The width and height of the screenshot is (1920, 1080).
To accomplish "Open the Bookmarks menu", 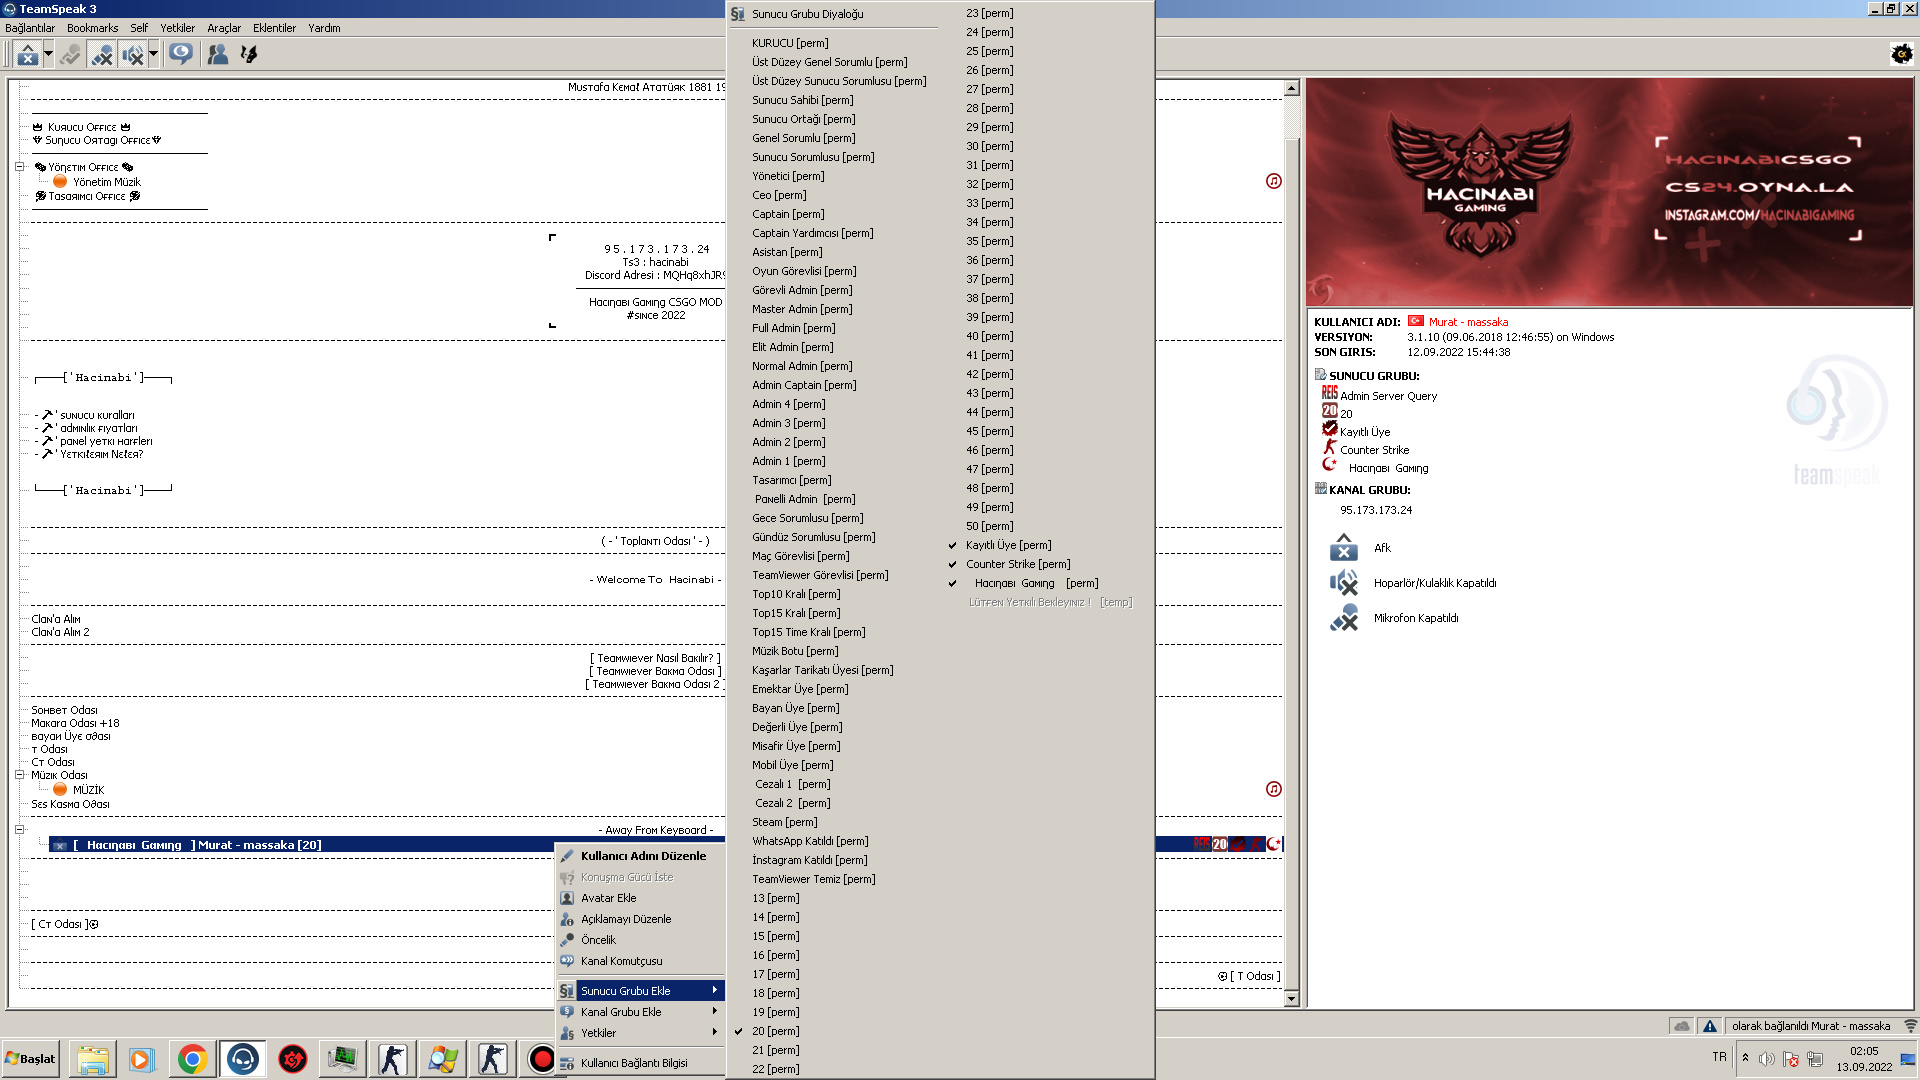I will point(92,28).
